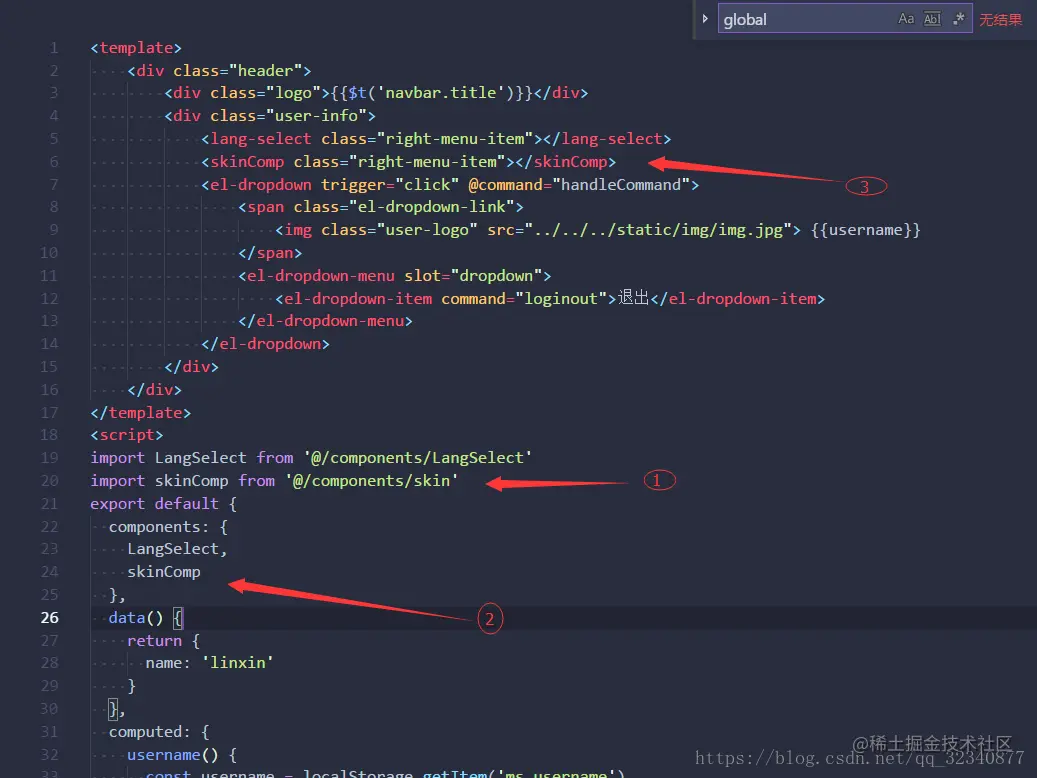
Task: Click 'skinComp' in the import statement on line 20
Action: click(x=192, y=481)
